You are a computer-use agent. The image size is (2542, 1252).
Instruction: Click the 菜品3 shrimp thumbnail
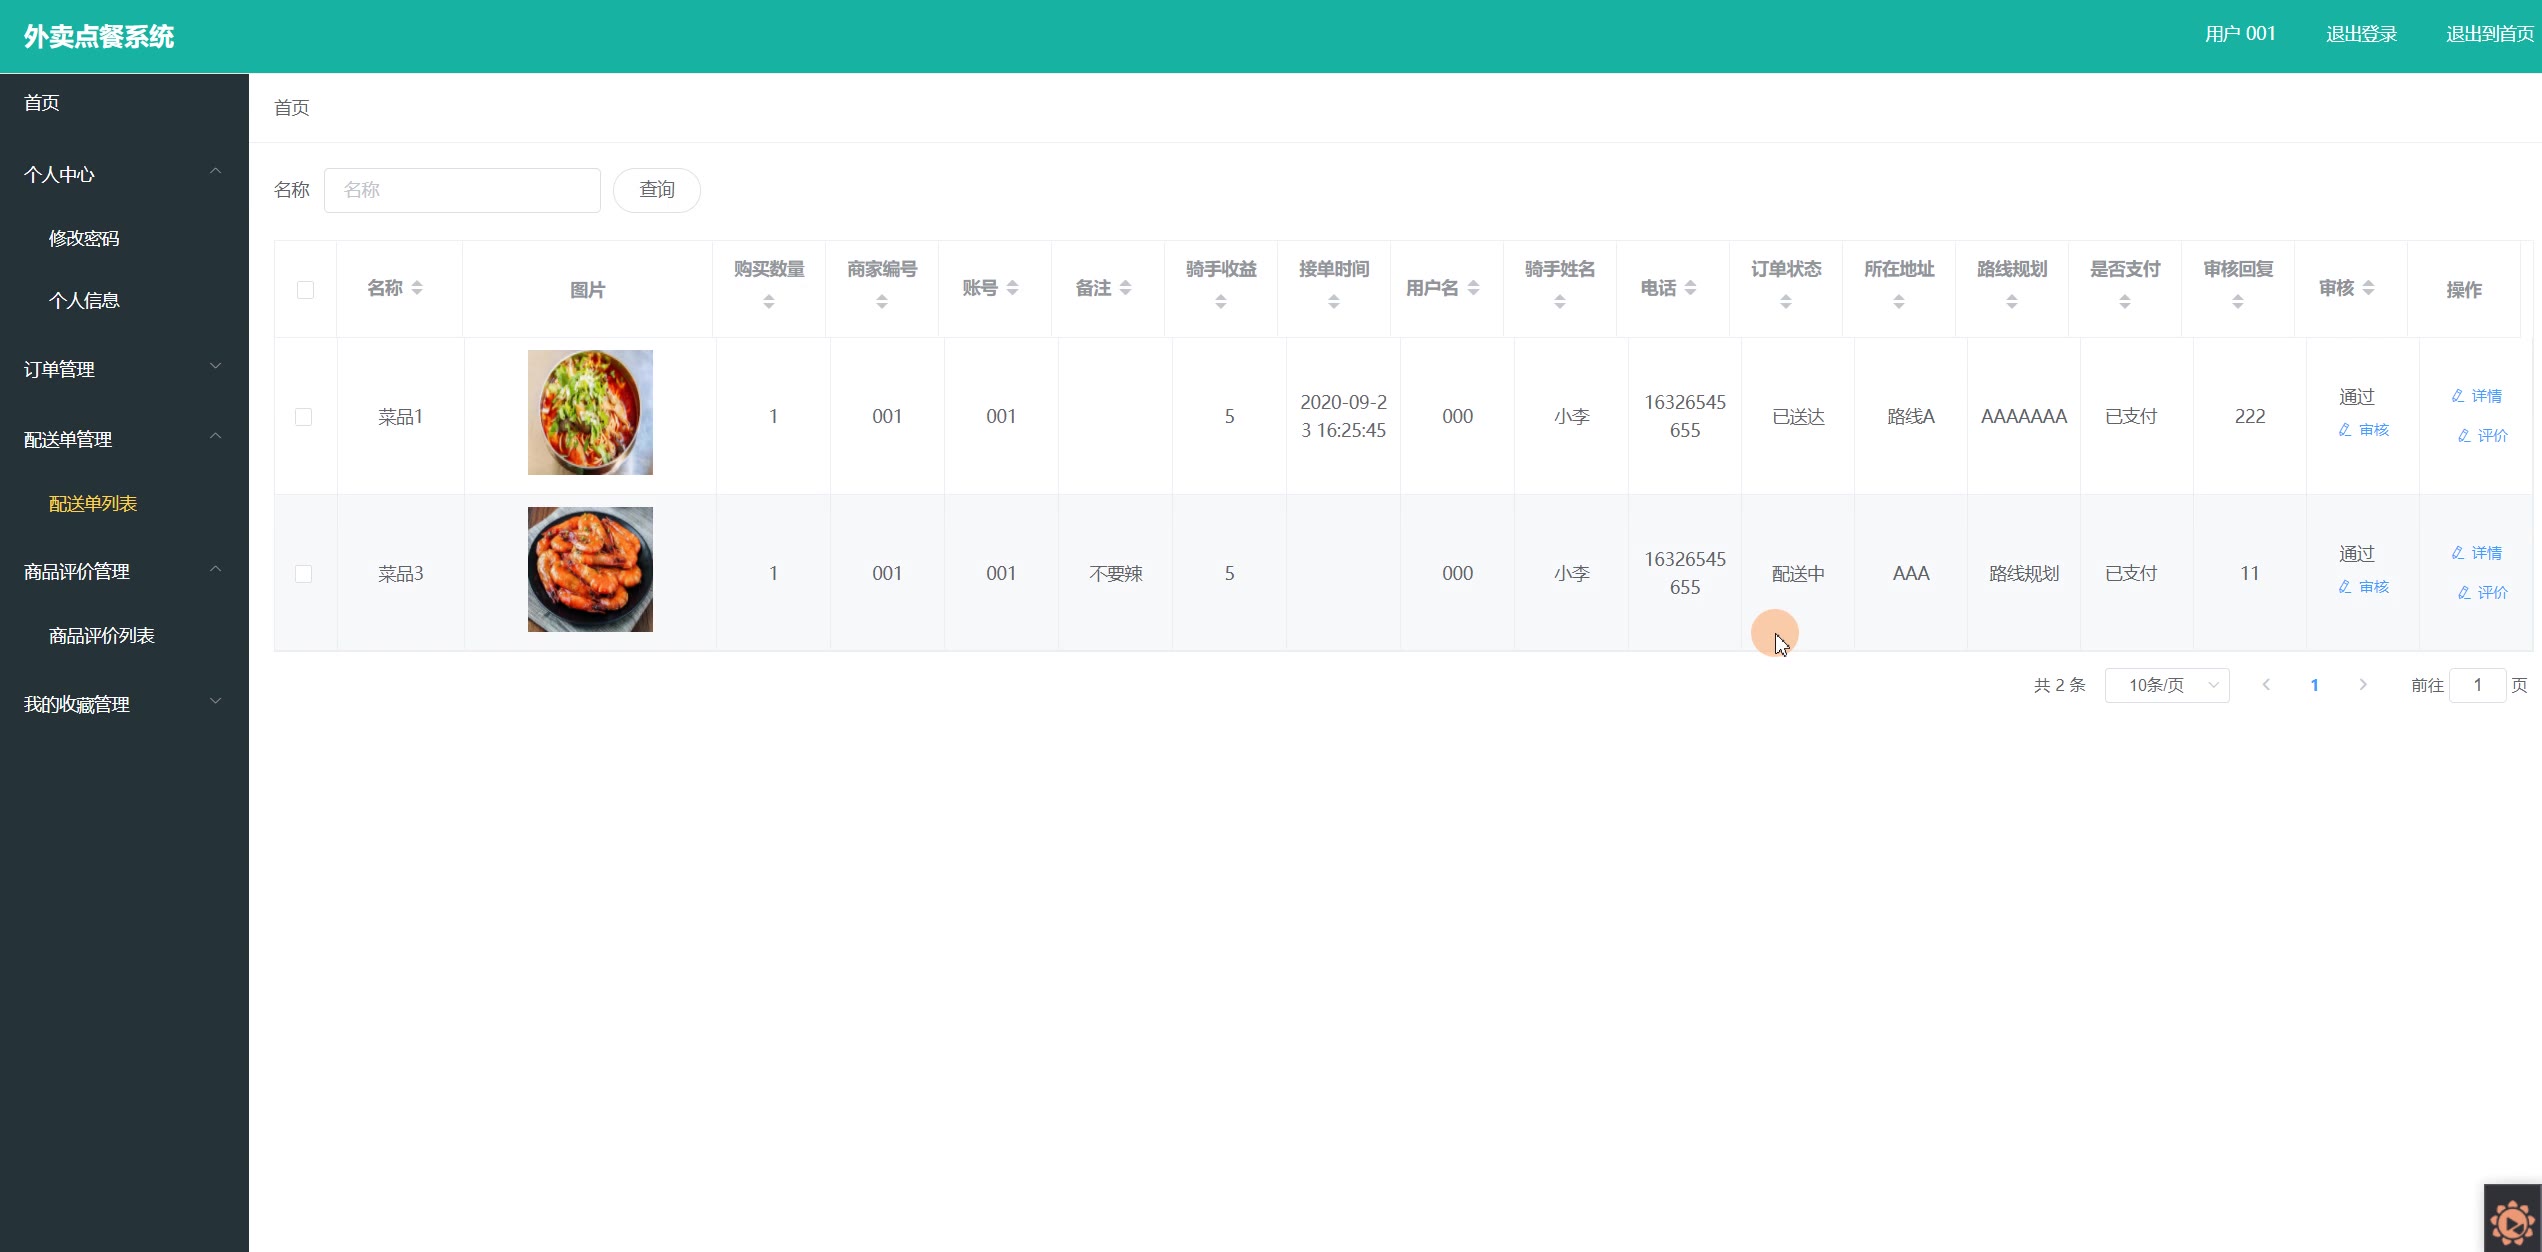[590, 569]
